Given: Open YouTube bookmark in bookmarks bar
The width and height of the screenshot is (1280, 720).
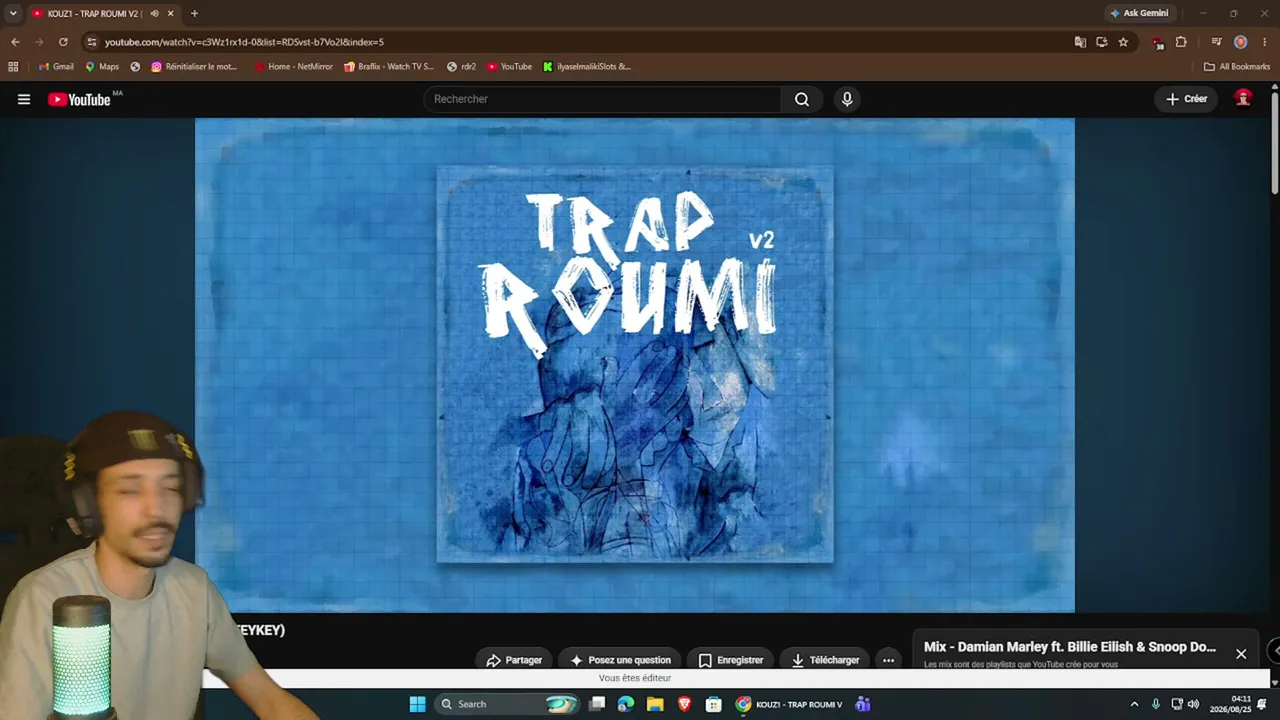Looking at the screenshot, I should point(510,67).
